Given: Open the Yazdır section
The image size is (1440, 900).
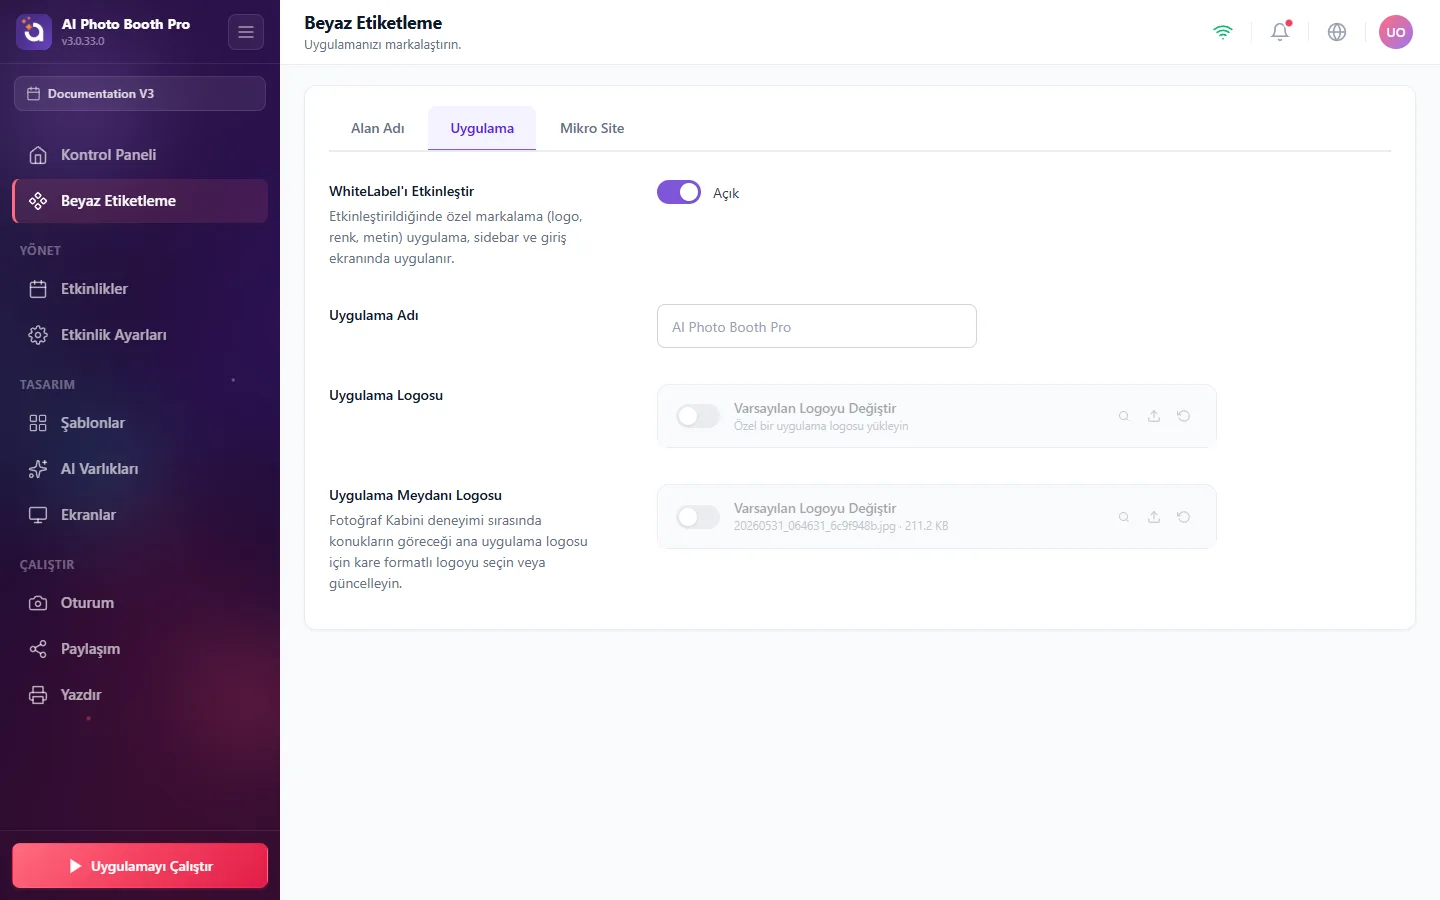Looking at the screenshot, I should coord(140,695).
